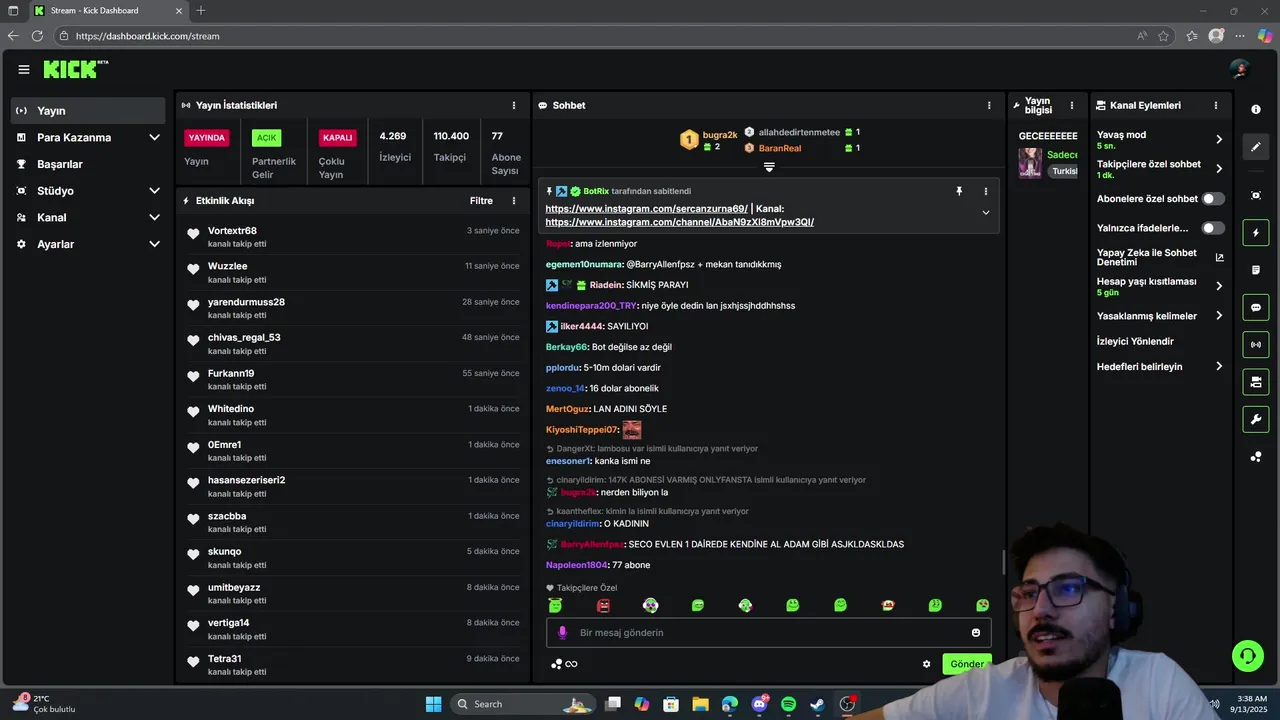The image size is (1280, 720).
Task: Toggle Yalnızca ifadelerle switch
Action: [x=1213, y=228]
